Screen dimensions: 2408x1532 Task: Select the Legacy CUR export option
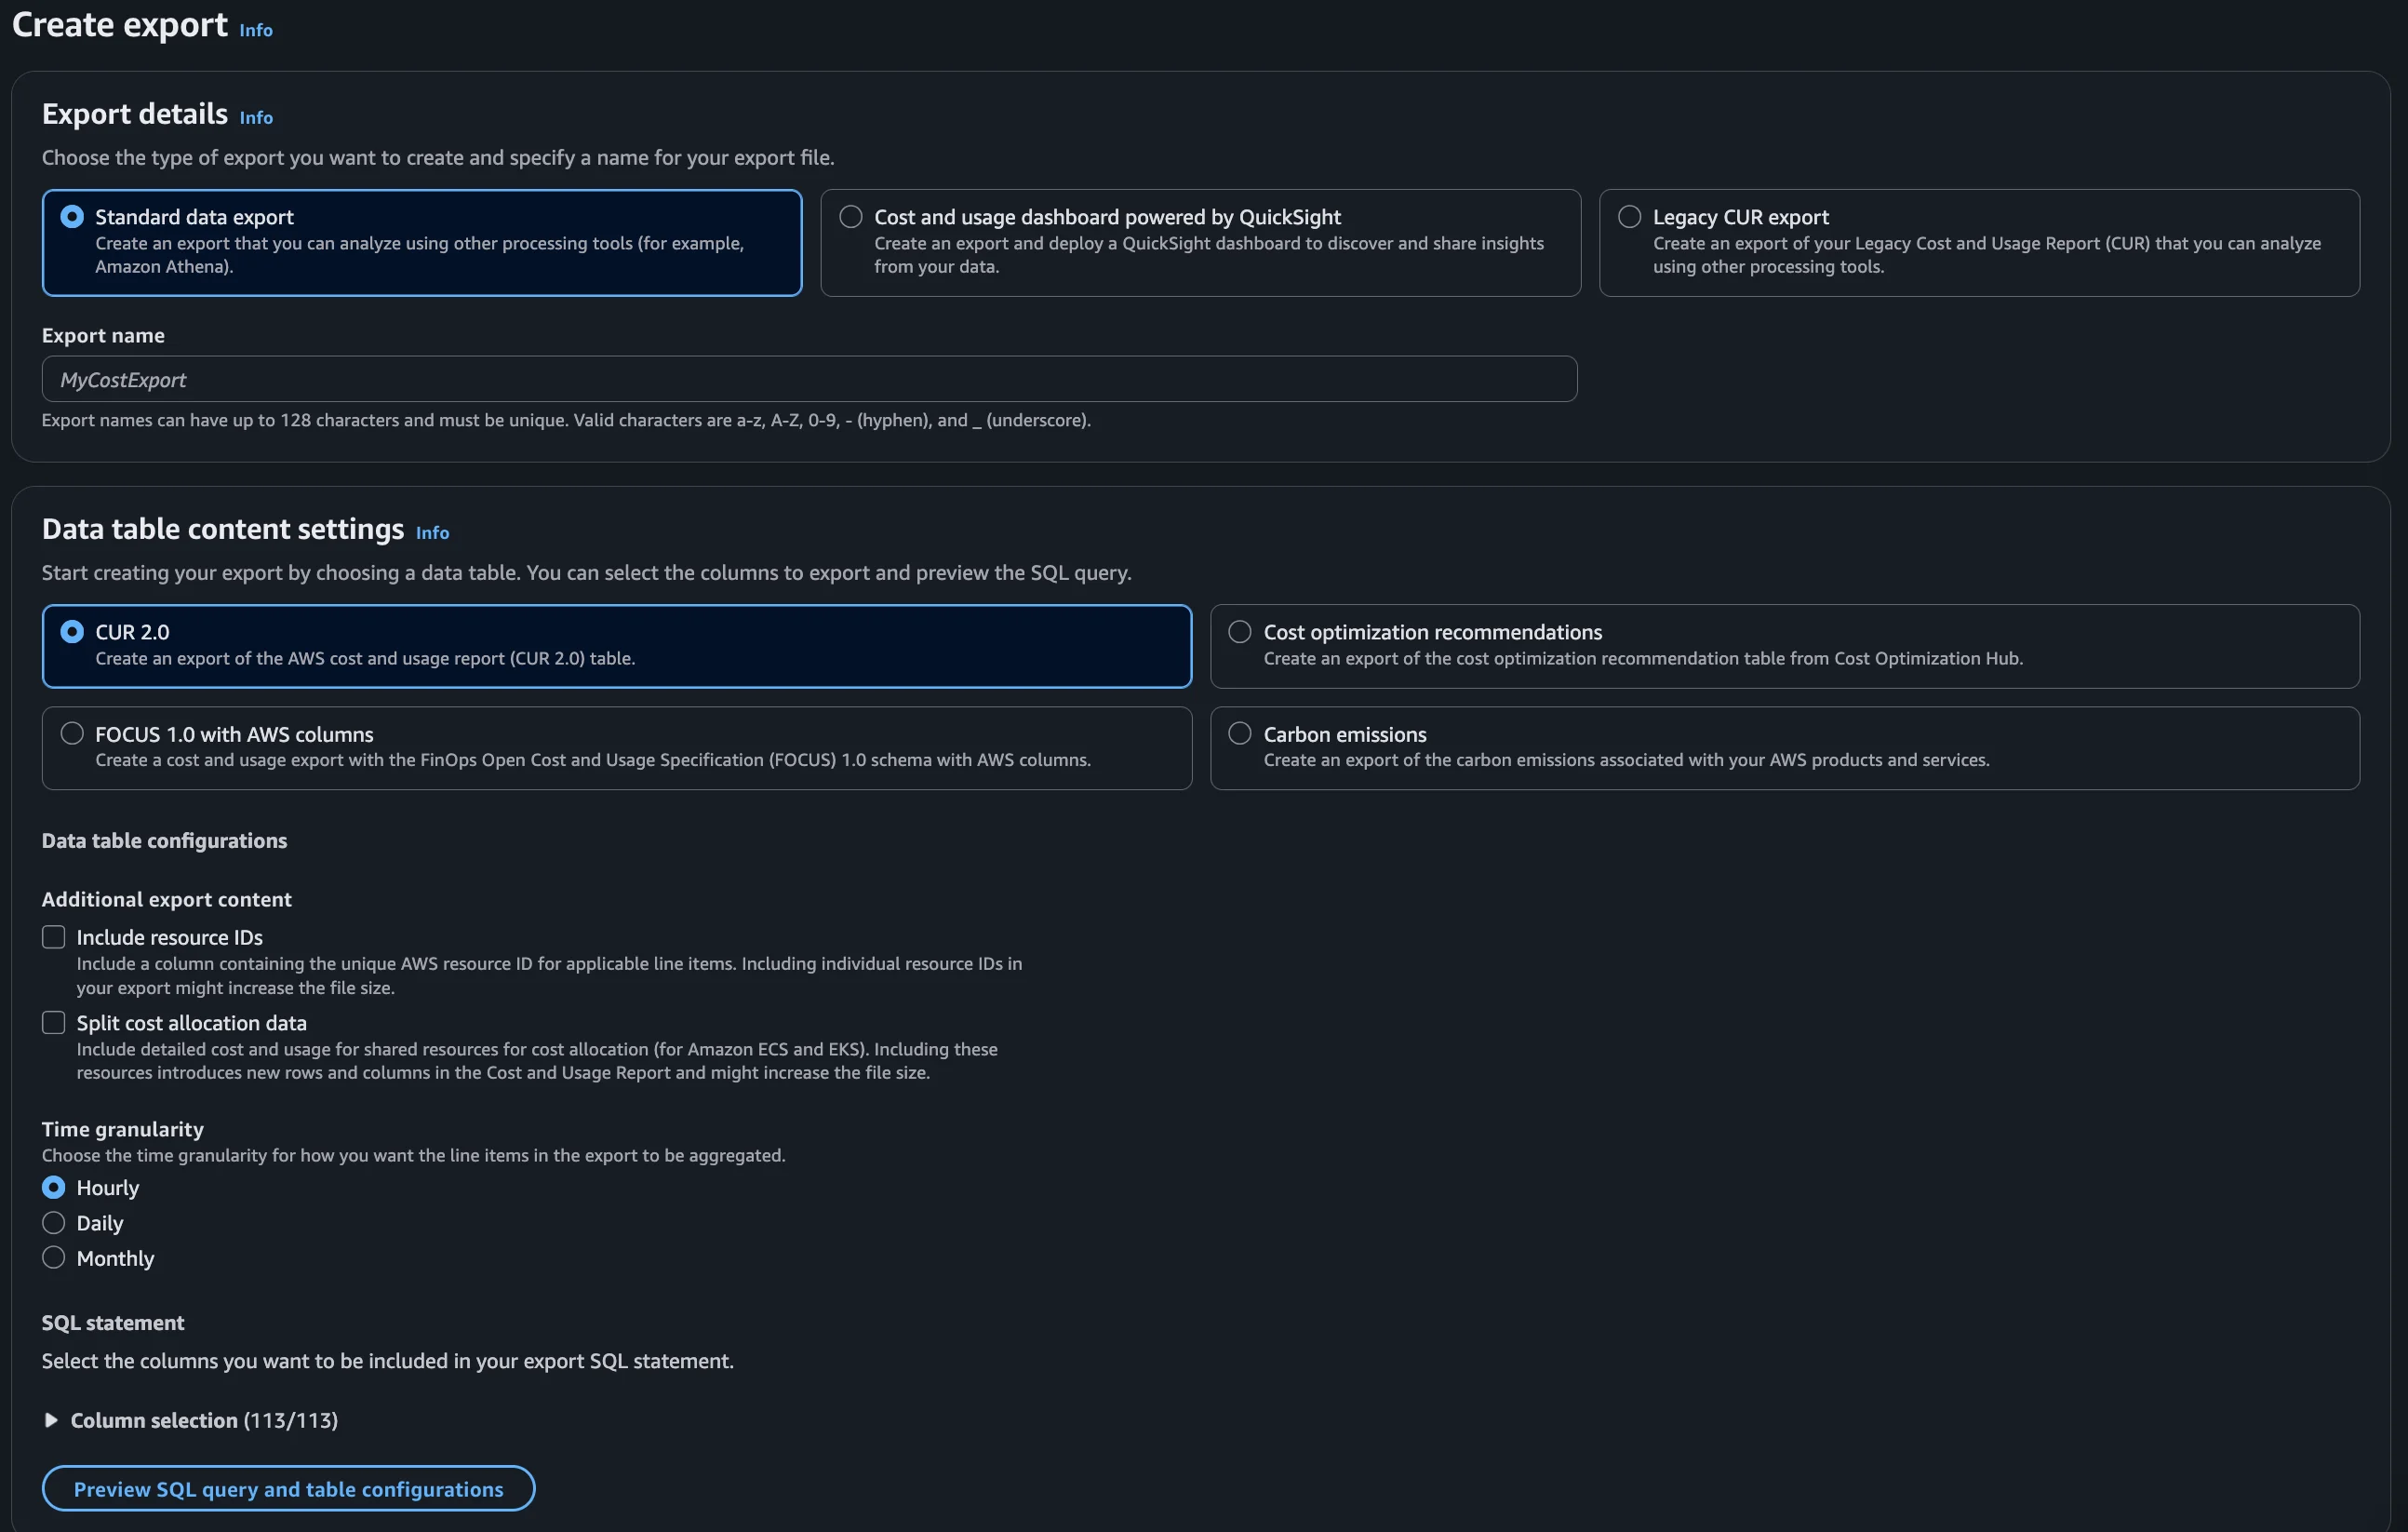pyautogui.click(x=1979, y=243)
